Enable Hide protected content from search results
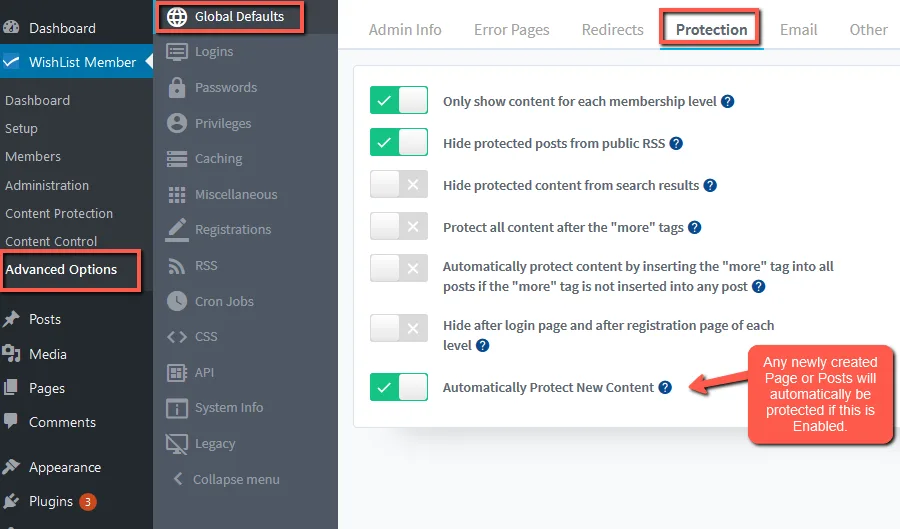 click(399, 184)
